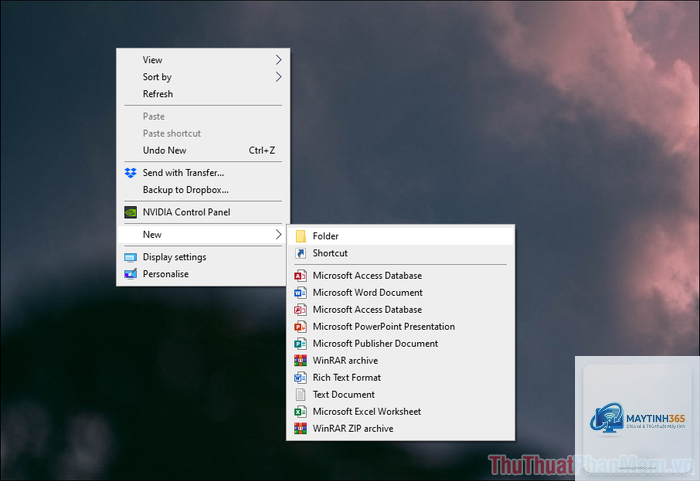Image resolution: width=700 pixels, height=481 pixels.
Task: Click the books icon beside WinRAR archive
Action: coord(300,360)
